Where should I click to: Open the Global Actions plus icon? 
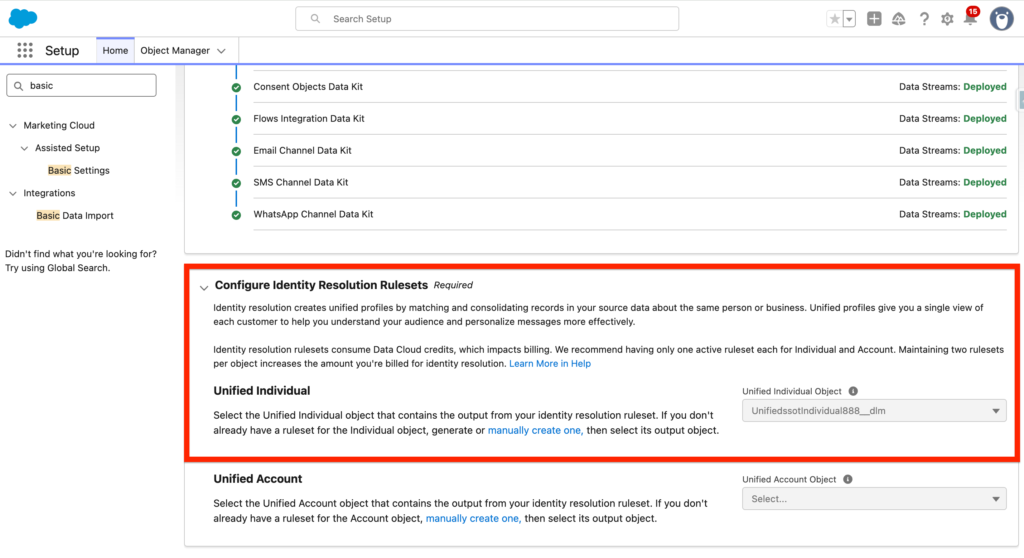pos(874,19)
